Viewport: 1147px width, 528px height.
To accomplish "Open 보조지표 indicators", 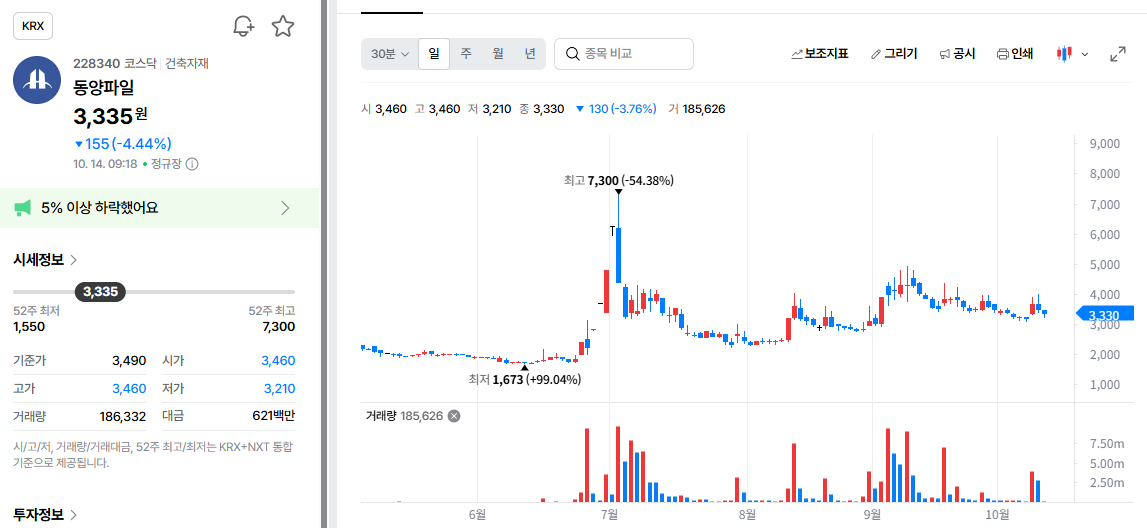I will 820,54.
